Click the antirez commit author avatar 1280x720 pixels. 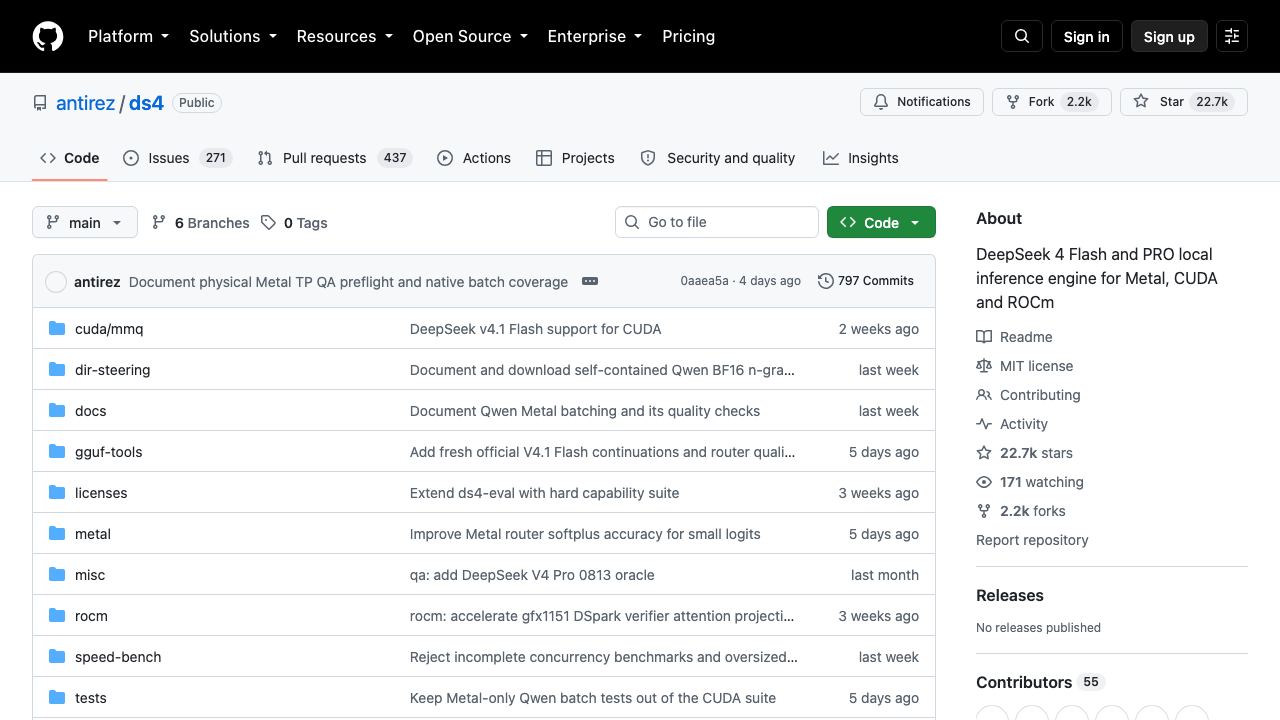pyautogui.click(x=56, y=282)
